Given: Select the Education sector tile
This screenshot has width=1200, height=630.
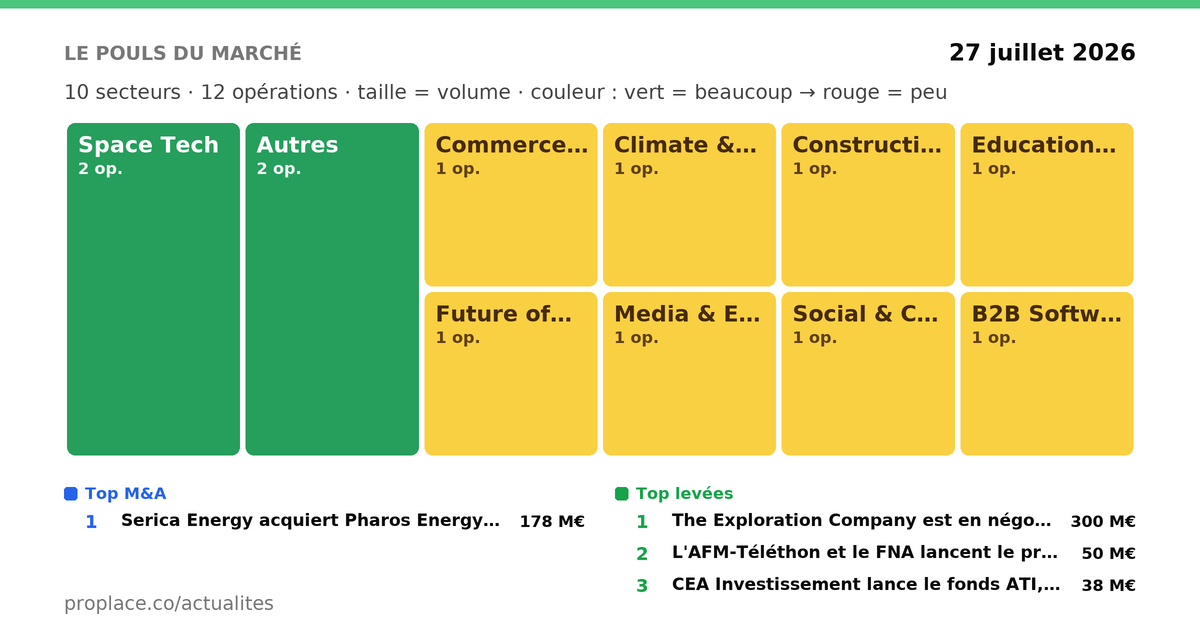Looking at the screenshot, I should (x=1047, y=205).
